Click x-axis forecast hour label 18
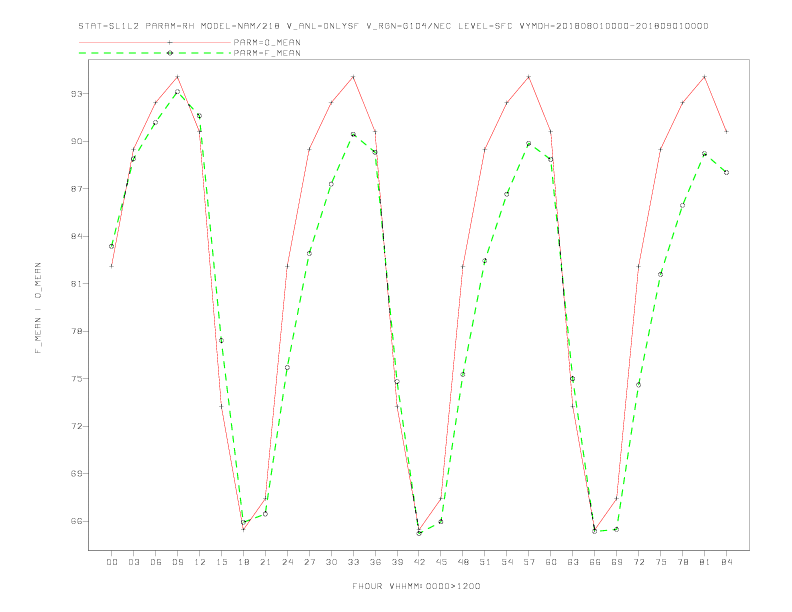The image size is (792, 612). tap(243, 562)
